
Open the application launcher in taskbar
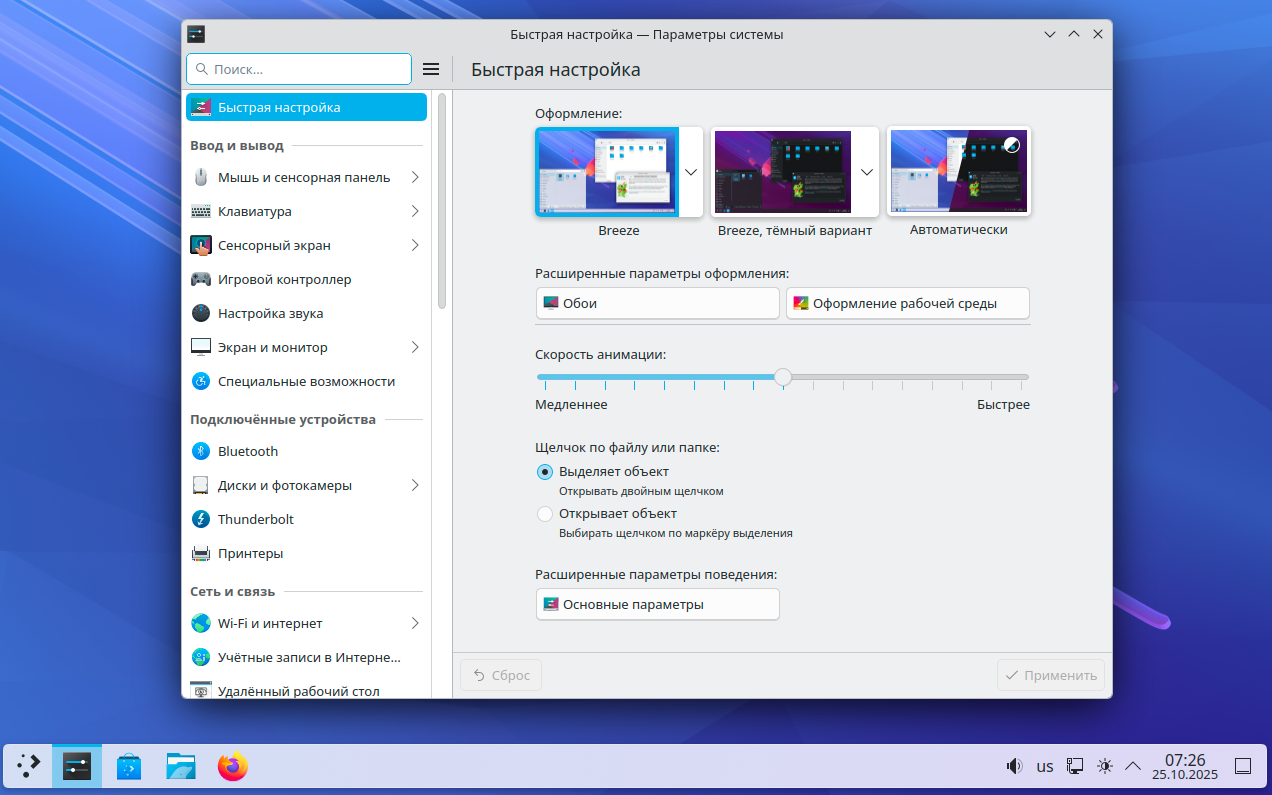[29, 767]
